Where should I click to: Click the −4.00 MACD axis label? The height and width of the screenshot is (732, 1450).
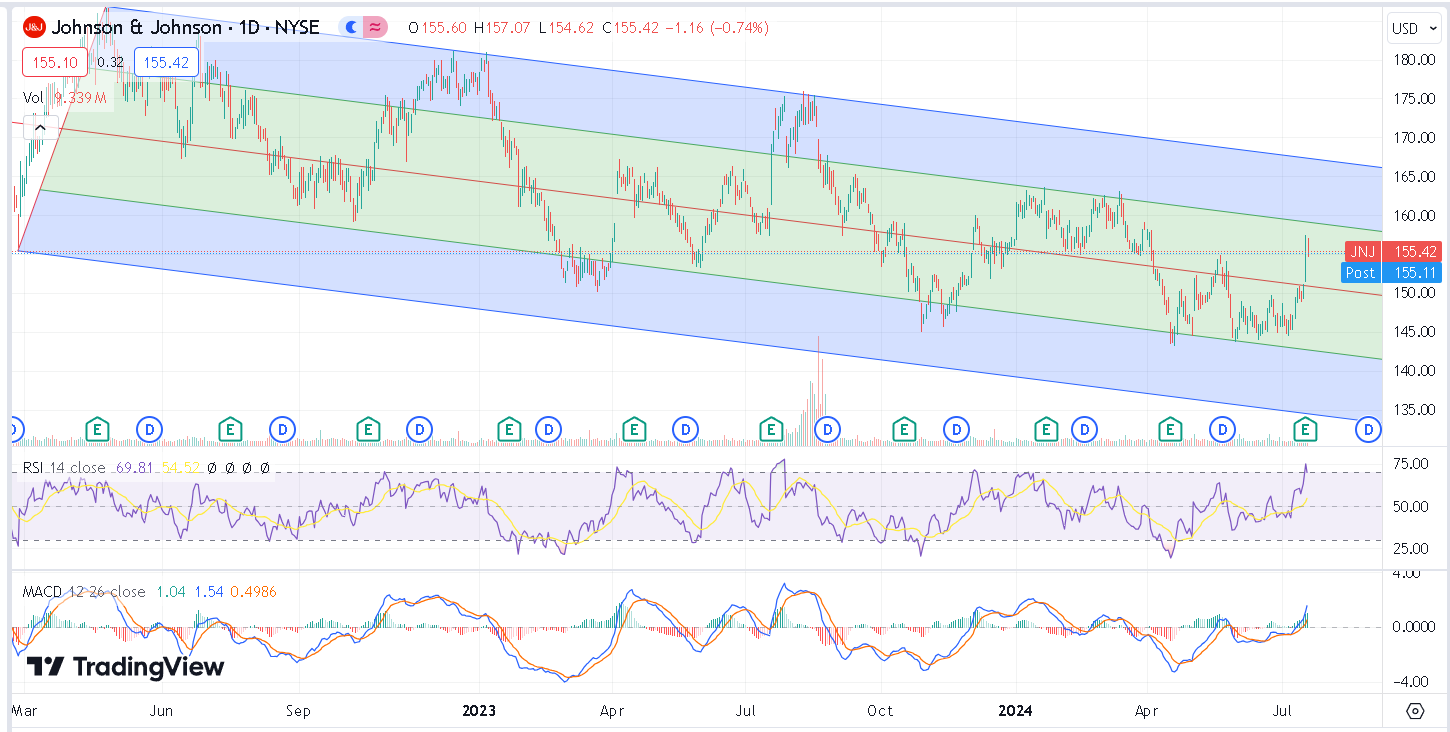tap(1409, 682)
